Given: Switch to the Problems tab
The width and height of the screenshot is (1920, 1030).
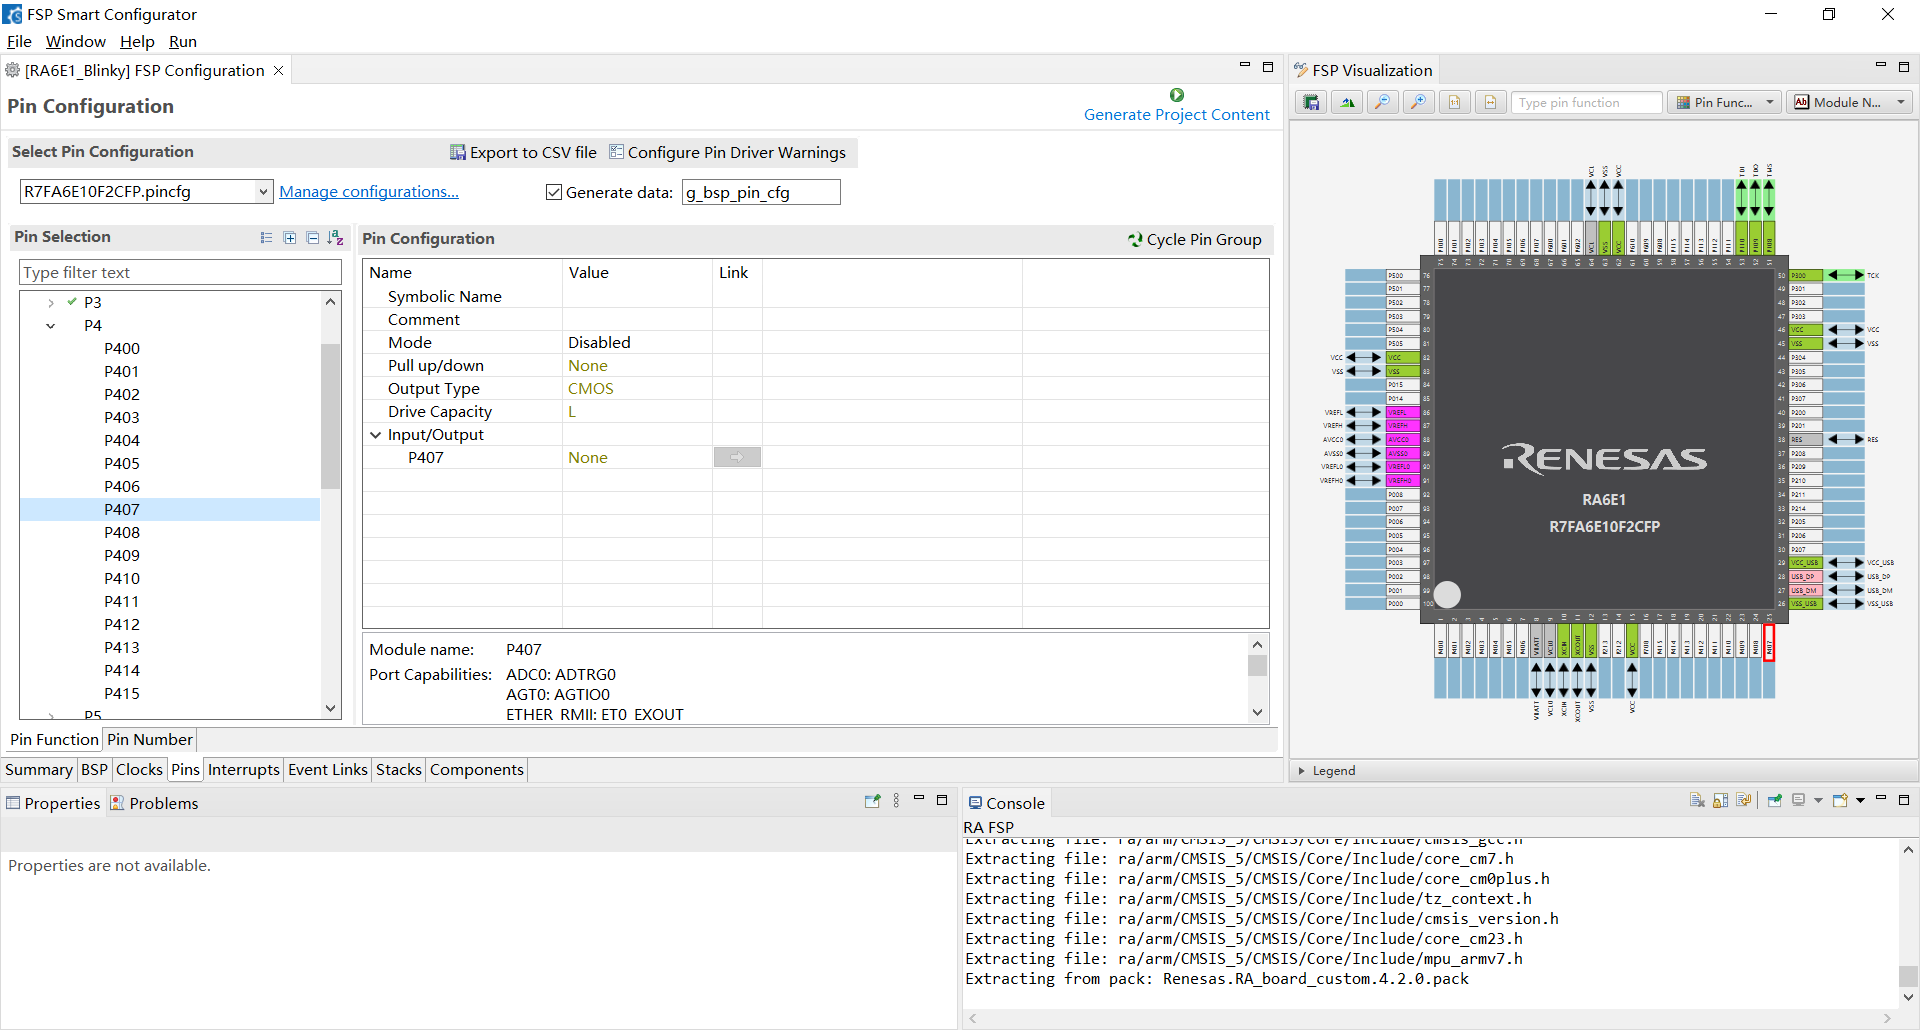Looking at the screenshot, I should [154, 803].
